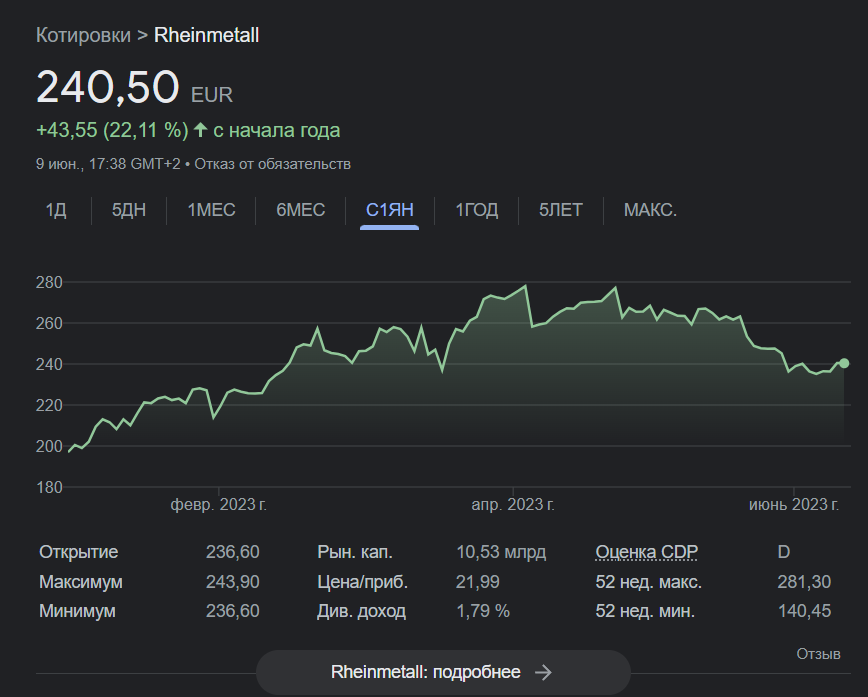The height and width of the screenshot is (697, 868).
Task: Click the Див. доход value 1,79 %
Action: (483, 611)
